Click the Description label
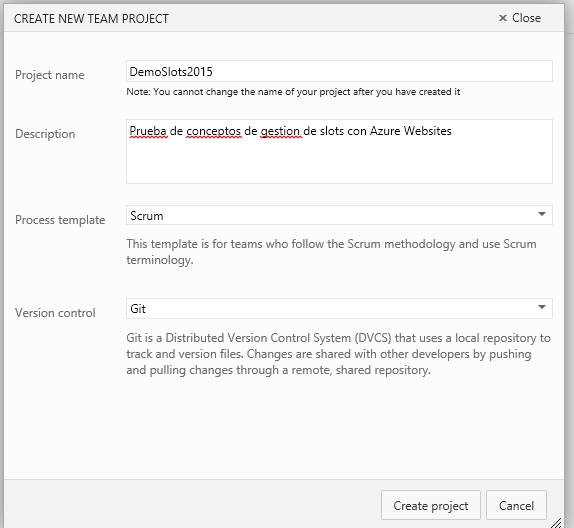Screen dimensions: 574x528 [x=45, y=134]
